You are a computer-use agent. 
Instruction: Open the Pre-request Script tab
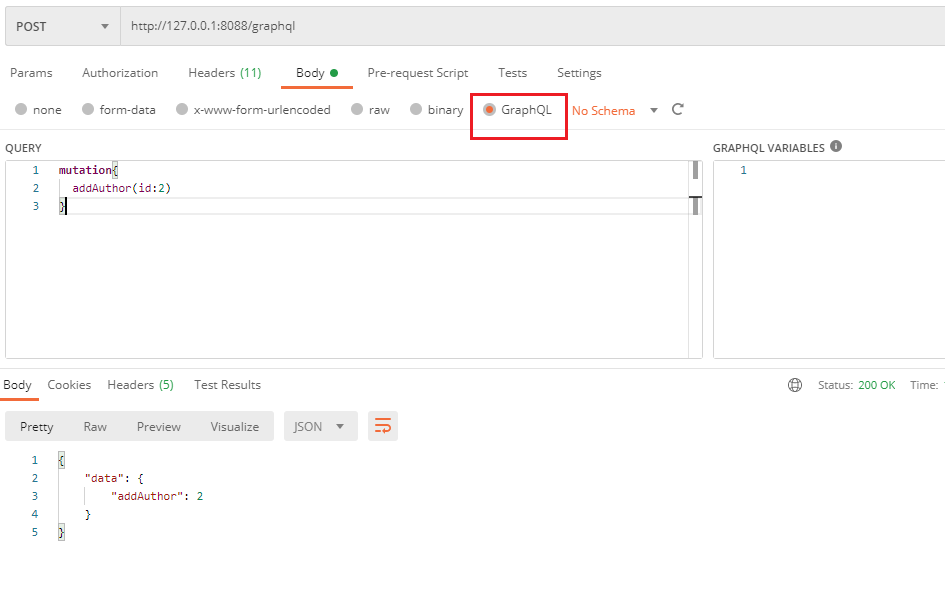418,73
